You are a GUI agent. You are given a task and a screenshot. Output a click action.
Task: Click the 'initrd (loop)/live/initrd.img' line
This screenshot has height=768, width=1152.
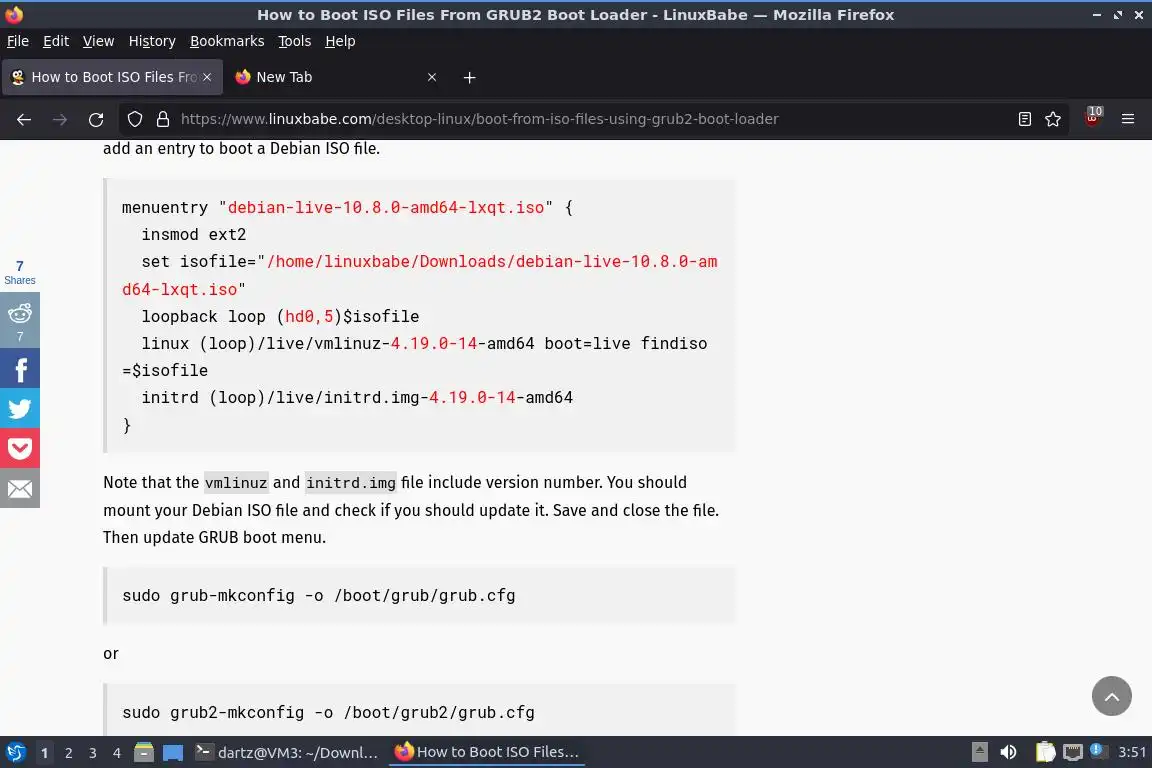tap(357, 398)
